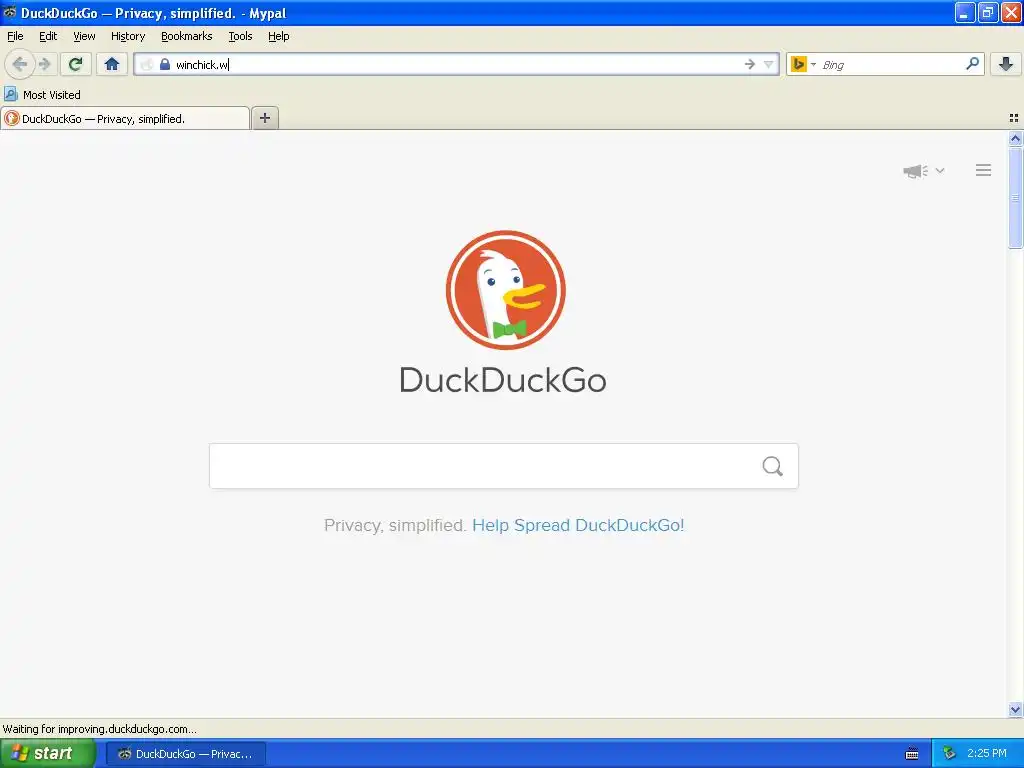Open the View menu

84,36
